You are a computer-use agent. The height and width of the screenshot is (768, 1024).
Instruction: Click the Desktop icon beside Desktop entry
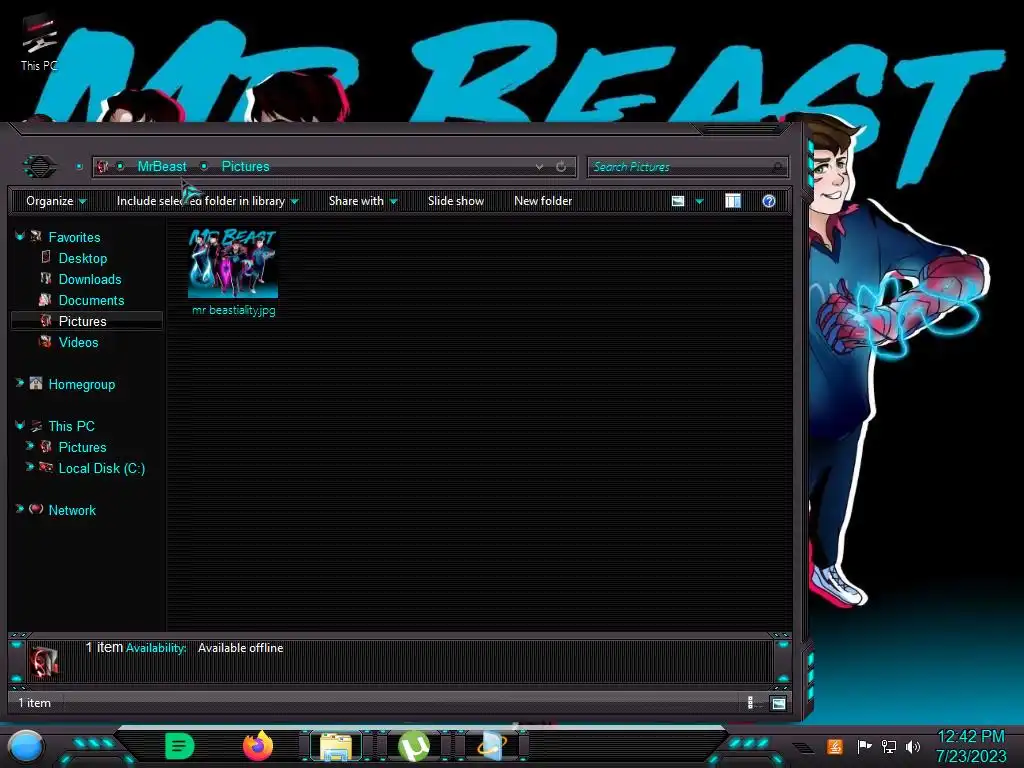pyautogui.click(x=46, y=257)
